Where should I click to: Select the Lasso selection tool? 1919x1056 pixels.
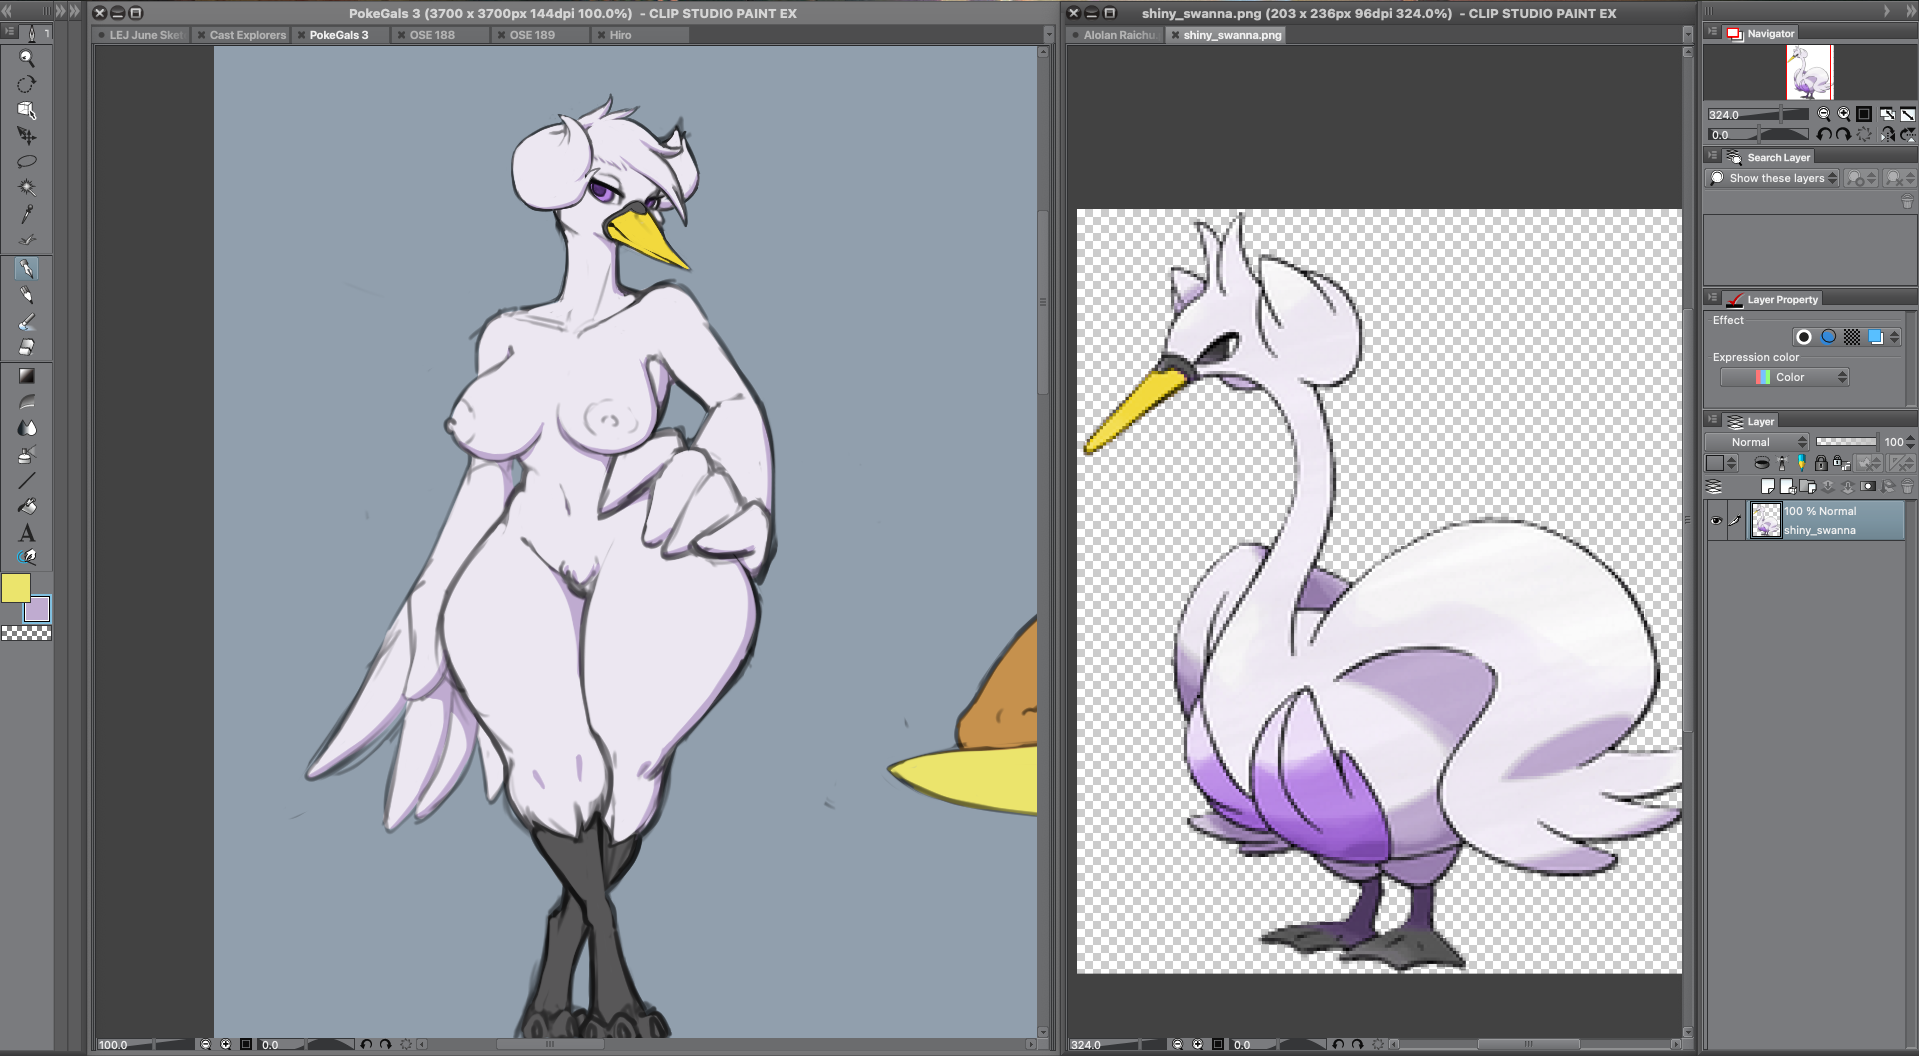tap(27, 161)
